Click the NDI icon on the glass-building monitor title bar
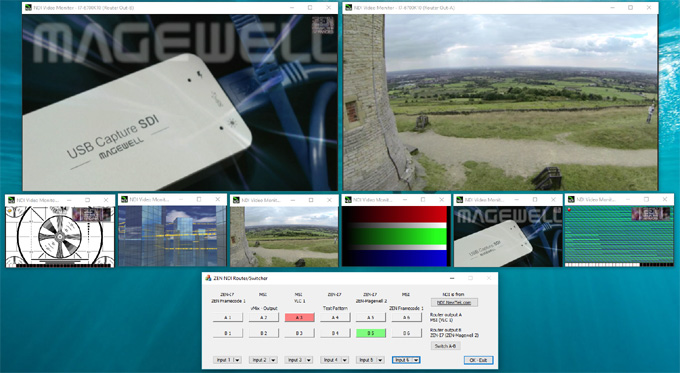Viewport: 680px width, 373px height. coord(124,200)
